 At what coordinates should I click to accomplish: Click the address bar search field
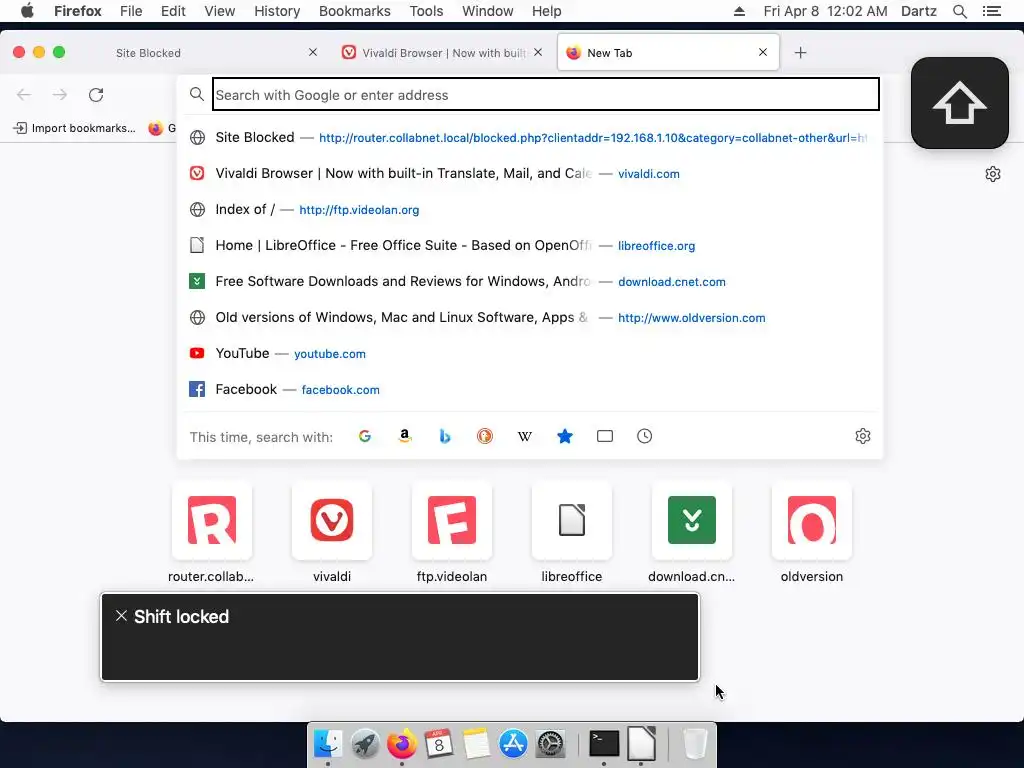click(x=546, y=95)
